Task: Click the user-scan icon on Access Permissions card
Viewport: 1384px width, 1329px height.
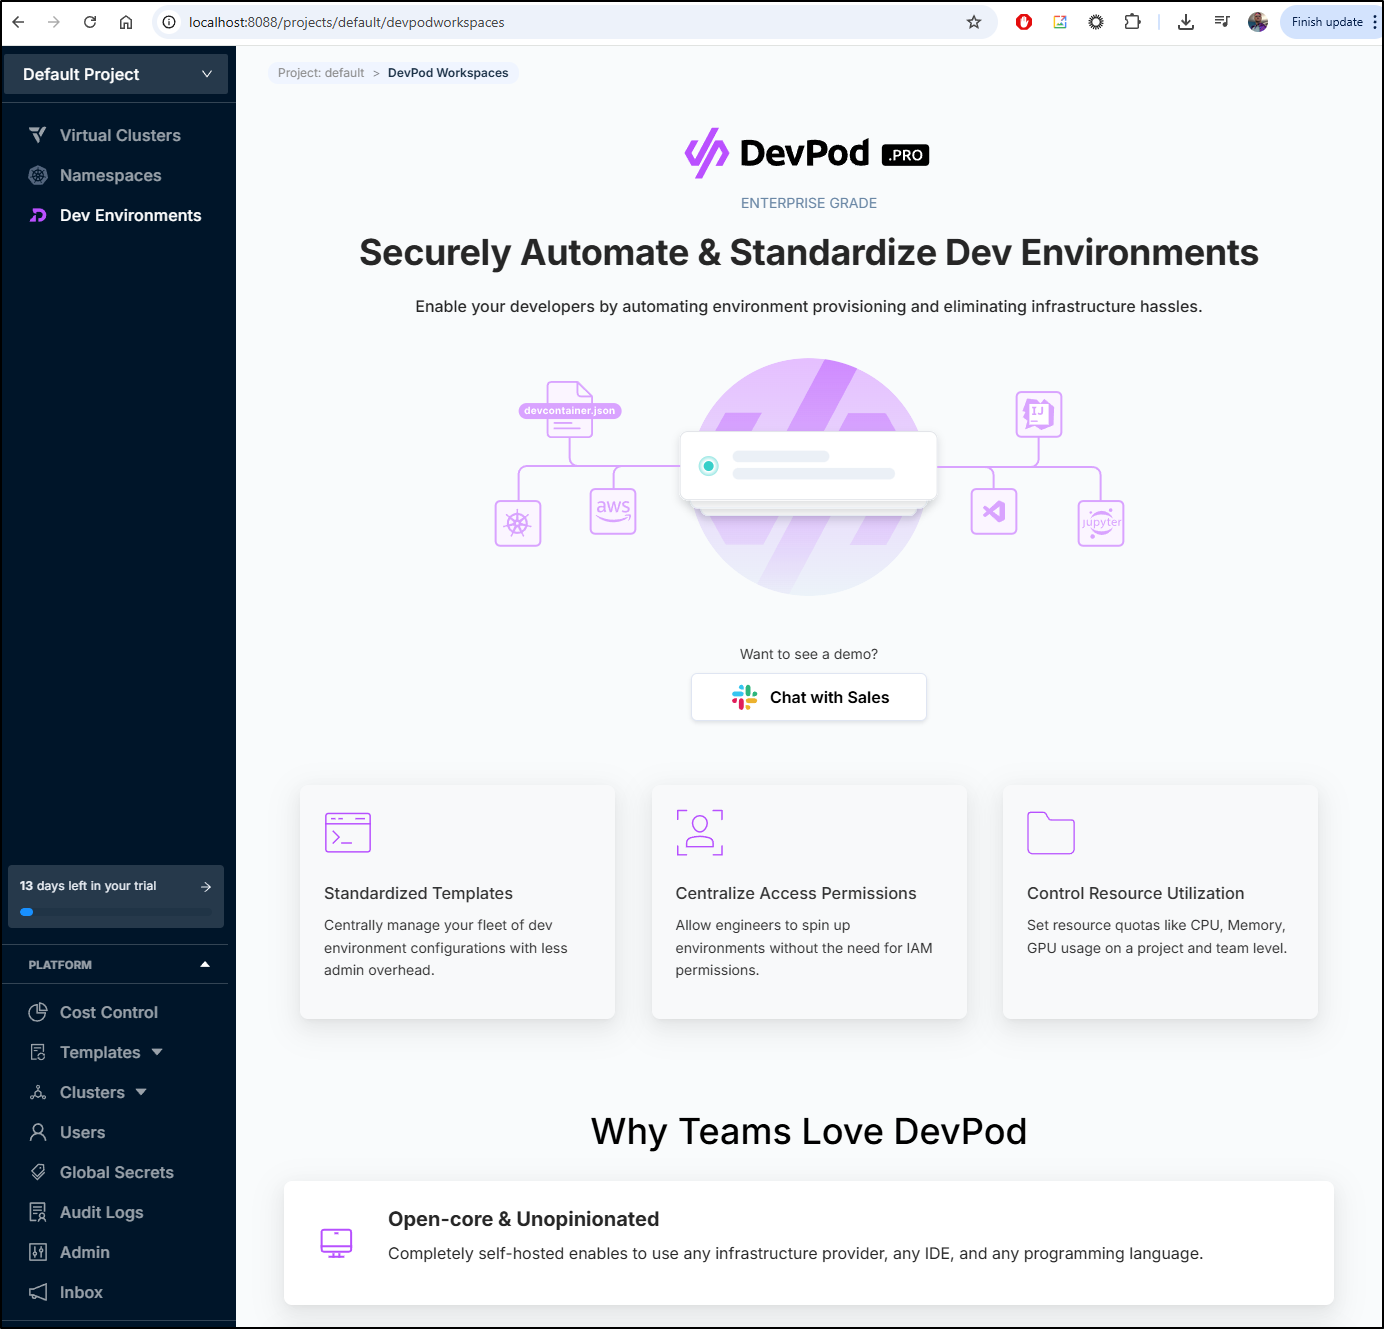Action: point(700,832)
